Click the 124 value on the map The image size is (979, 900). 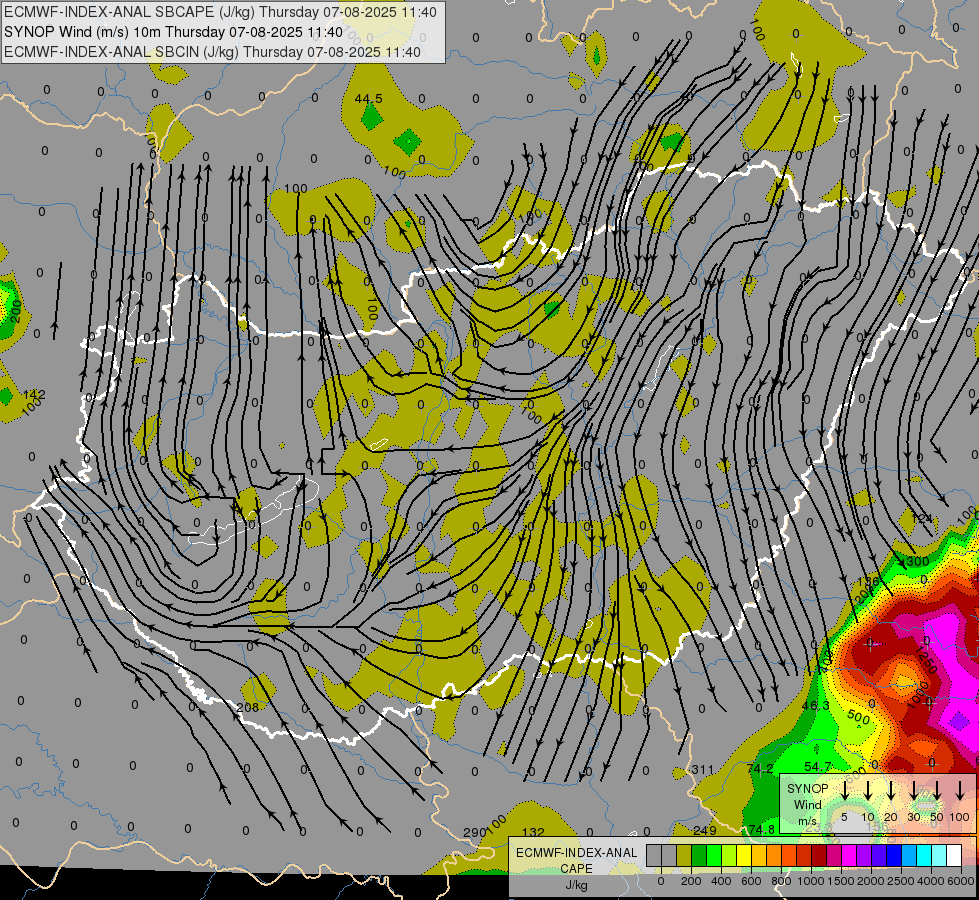pyautogui.click(x=922, y=518)
